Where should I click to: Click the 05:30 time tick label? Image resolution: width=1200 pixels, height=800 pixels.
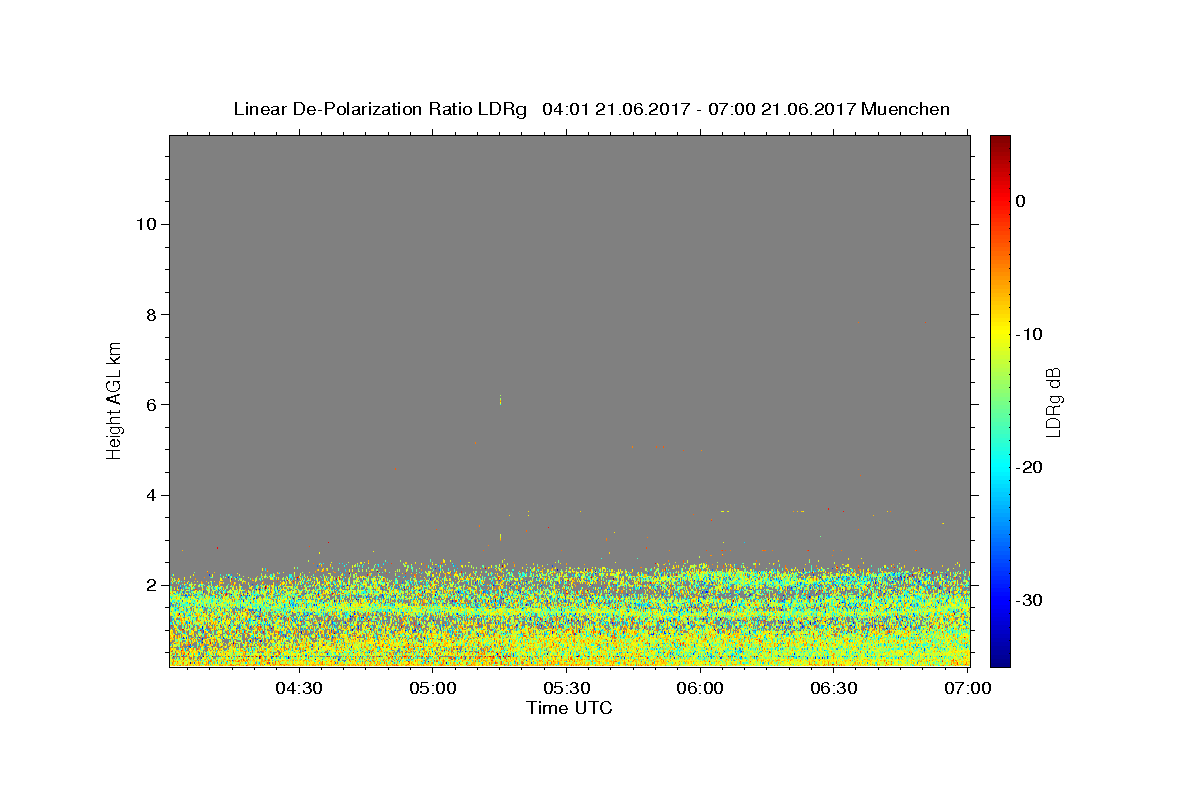pyautogui.click(x=566, y=689)
